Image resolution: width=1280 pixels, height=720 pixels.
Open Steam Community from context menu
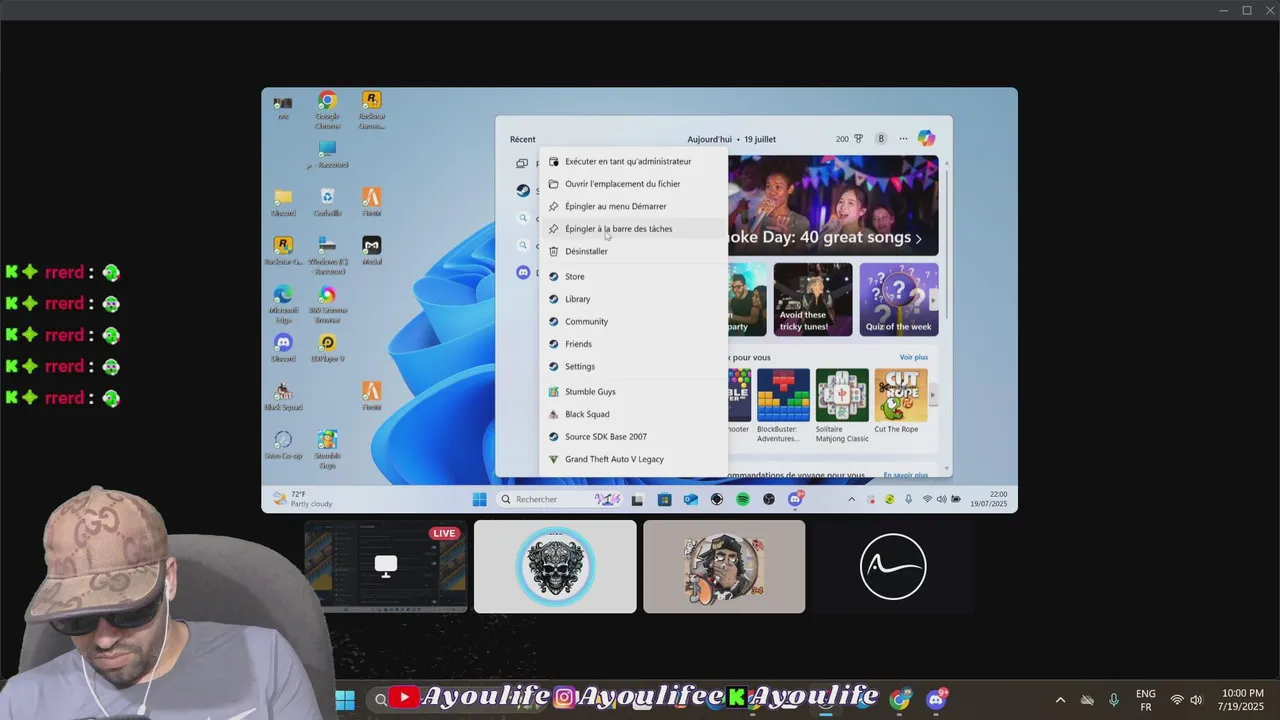634,321
